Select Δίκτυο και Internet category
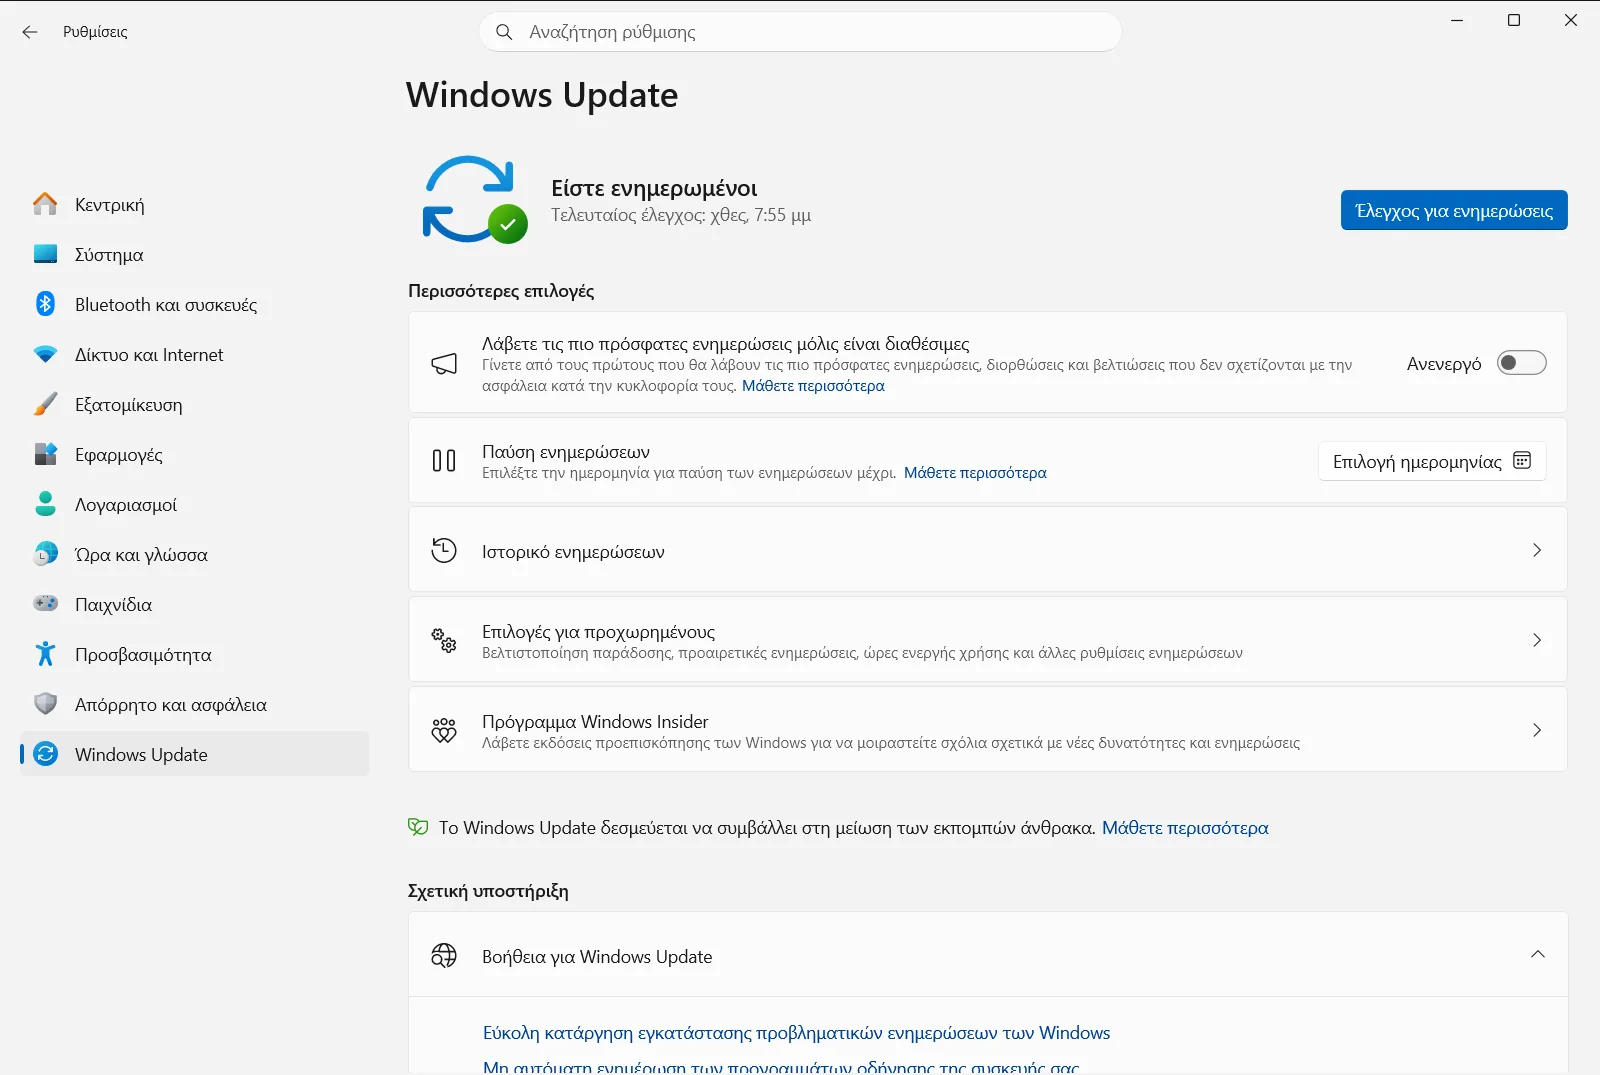Viewport: 1600px width, 1075px height. tap(194, 354)
